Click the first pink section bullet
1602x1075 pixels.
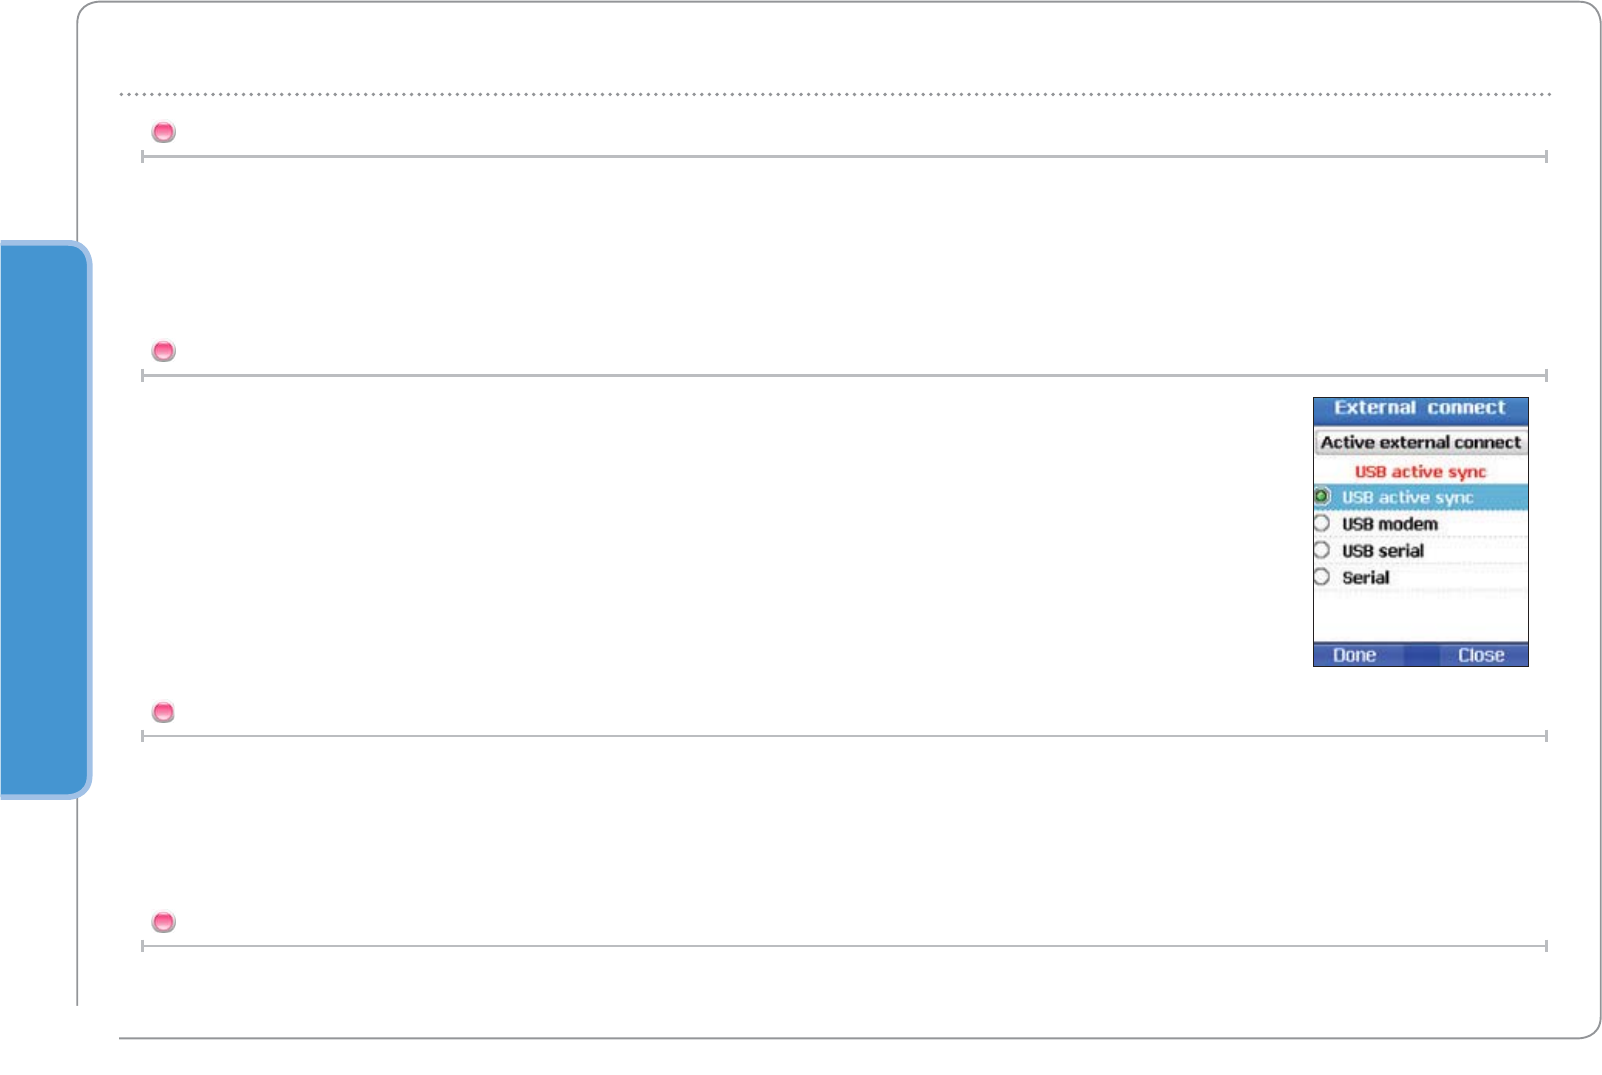point(163,132)
